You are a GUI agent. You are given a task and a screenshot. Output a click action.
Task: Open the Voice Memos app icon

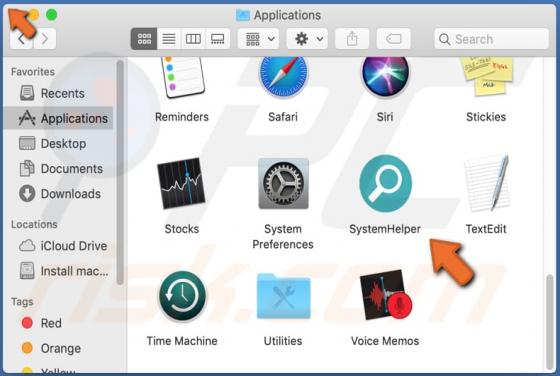[386, 295]
